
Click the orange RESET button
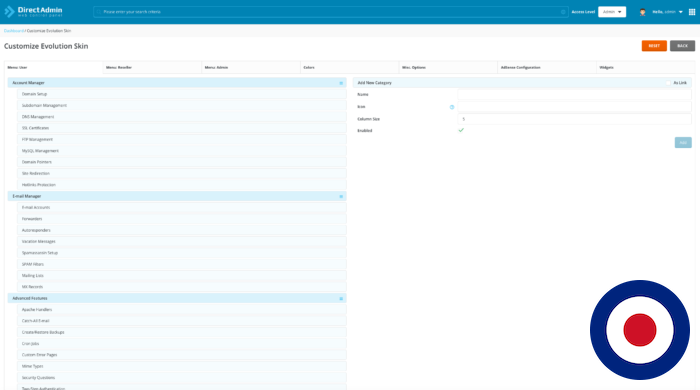pos(654,46)
